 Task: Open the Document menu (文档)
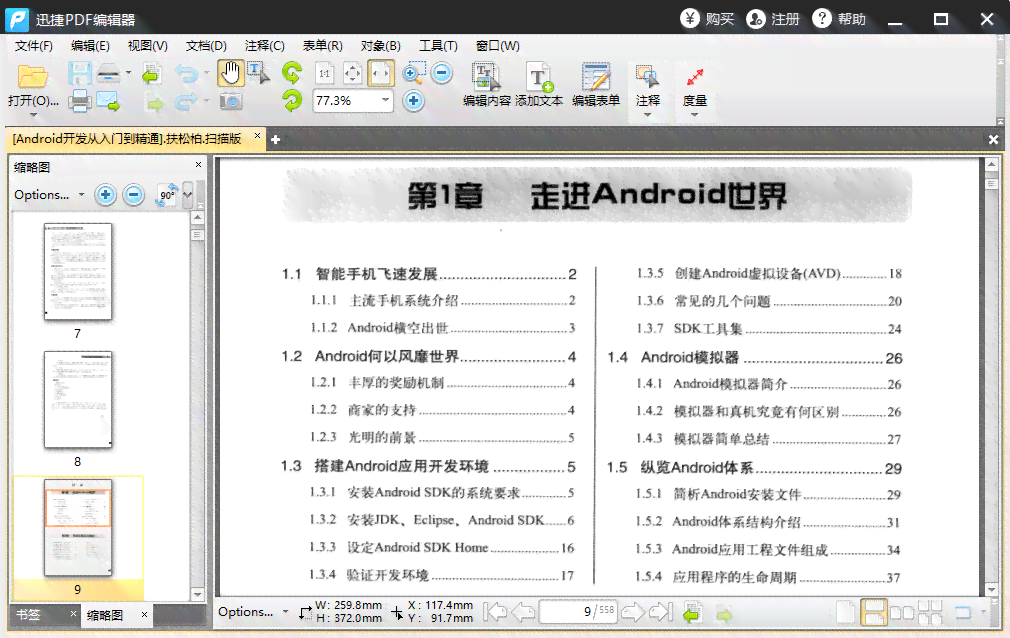point(206,46)
